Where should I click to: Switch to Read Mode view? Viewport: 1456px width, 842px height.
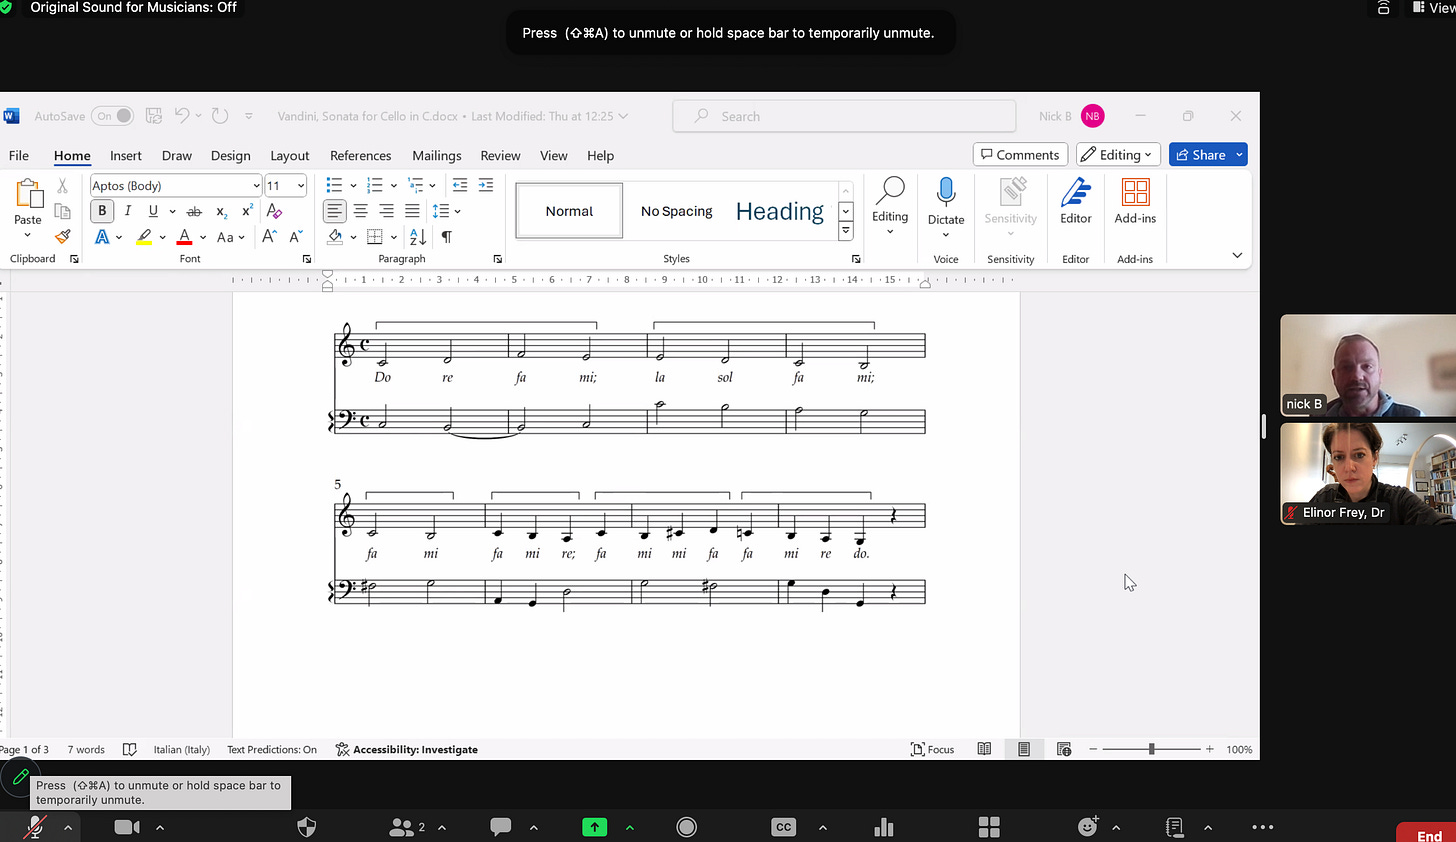984,749
